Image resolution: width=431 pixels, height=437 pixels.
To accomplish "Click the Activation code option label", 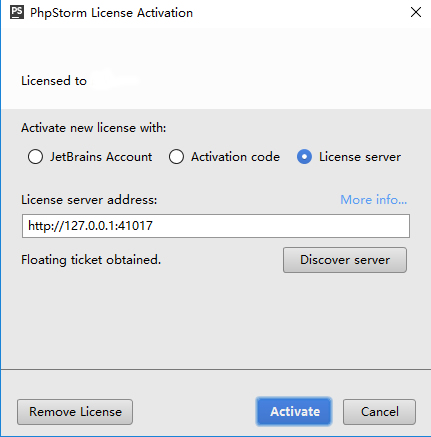I will pos(235,157).
